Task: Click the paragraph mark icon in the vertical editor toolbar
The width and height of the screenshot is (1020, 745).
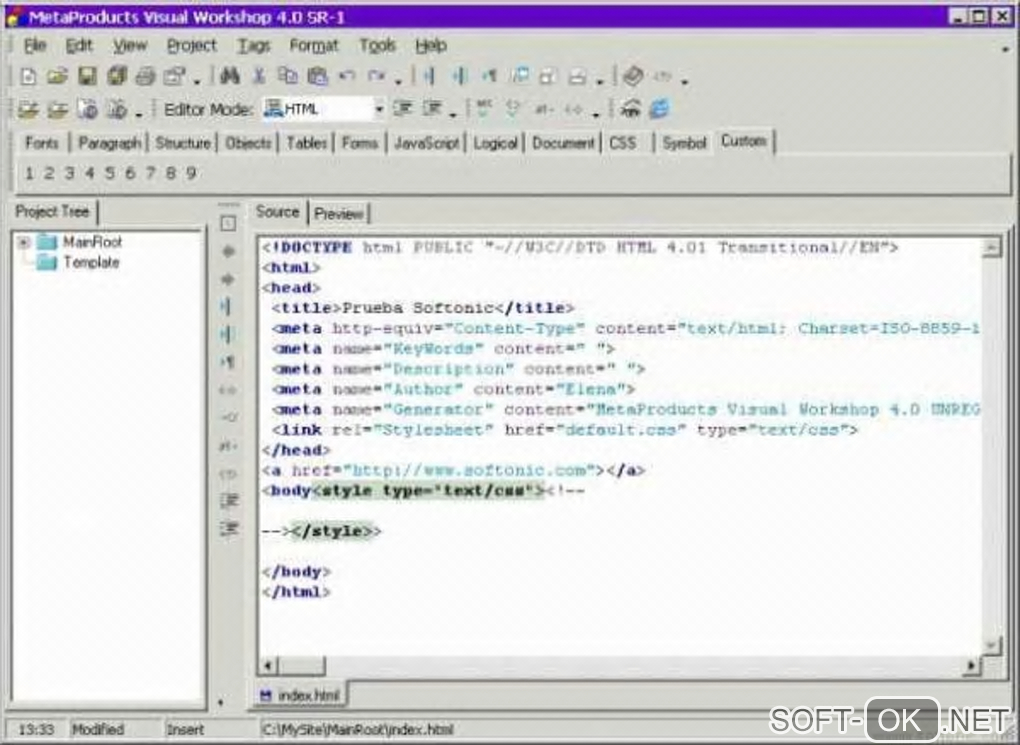Action: (x=228, y=362)
